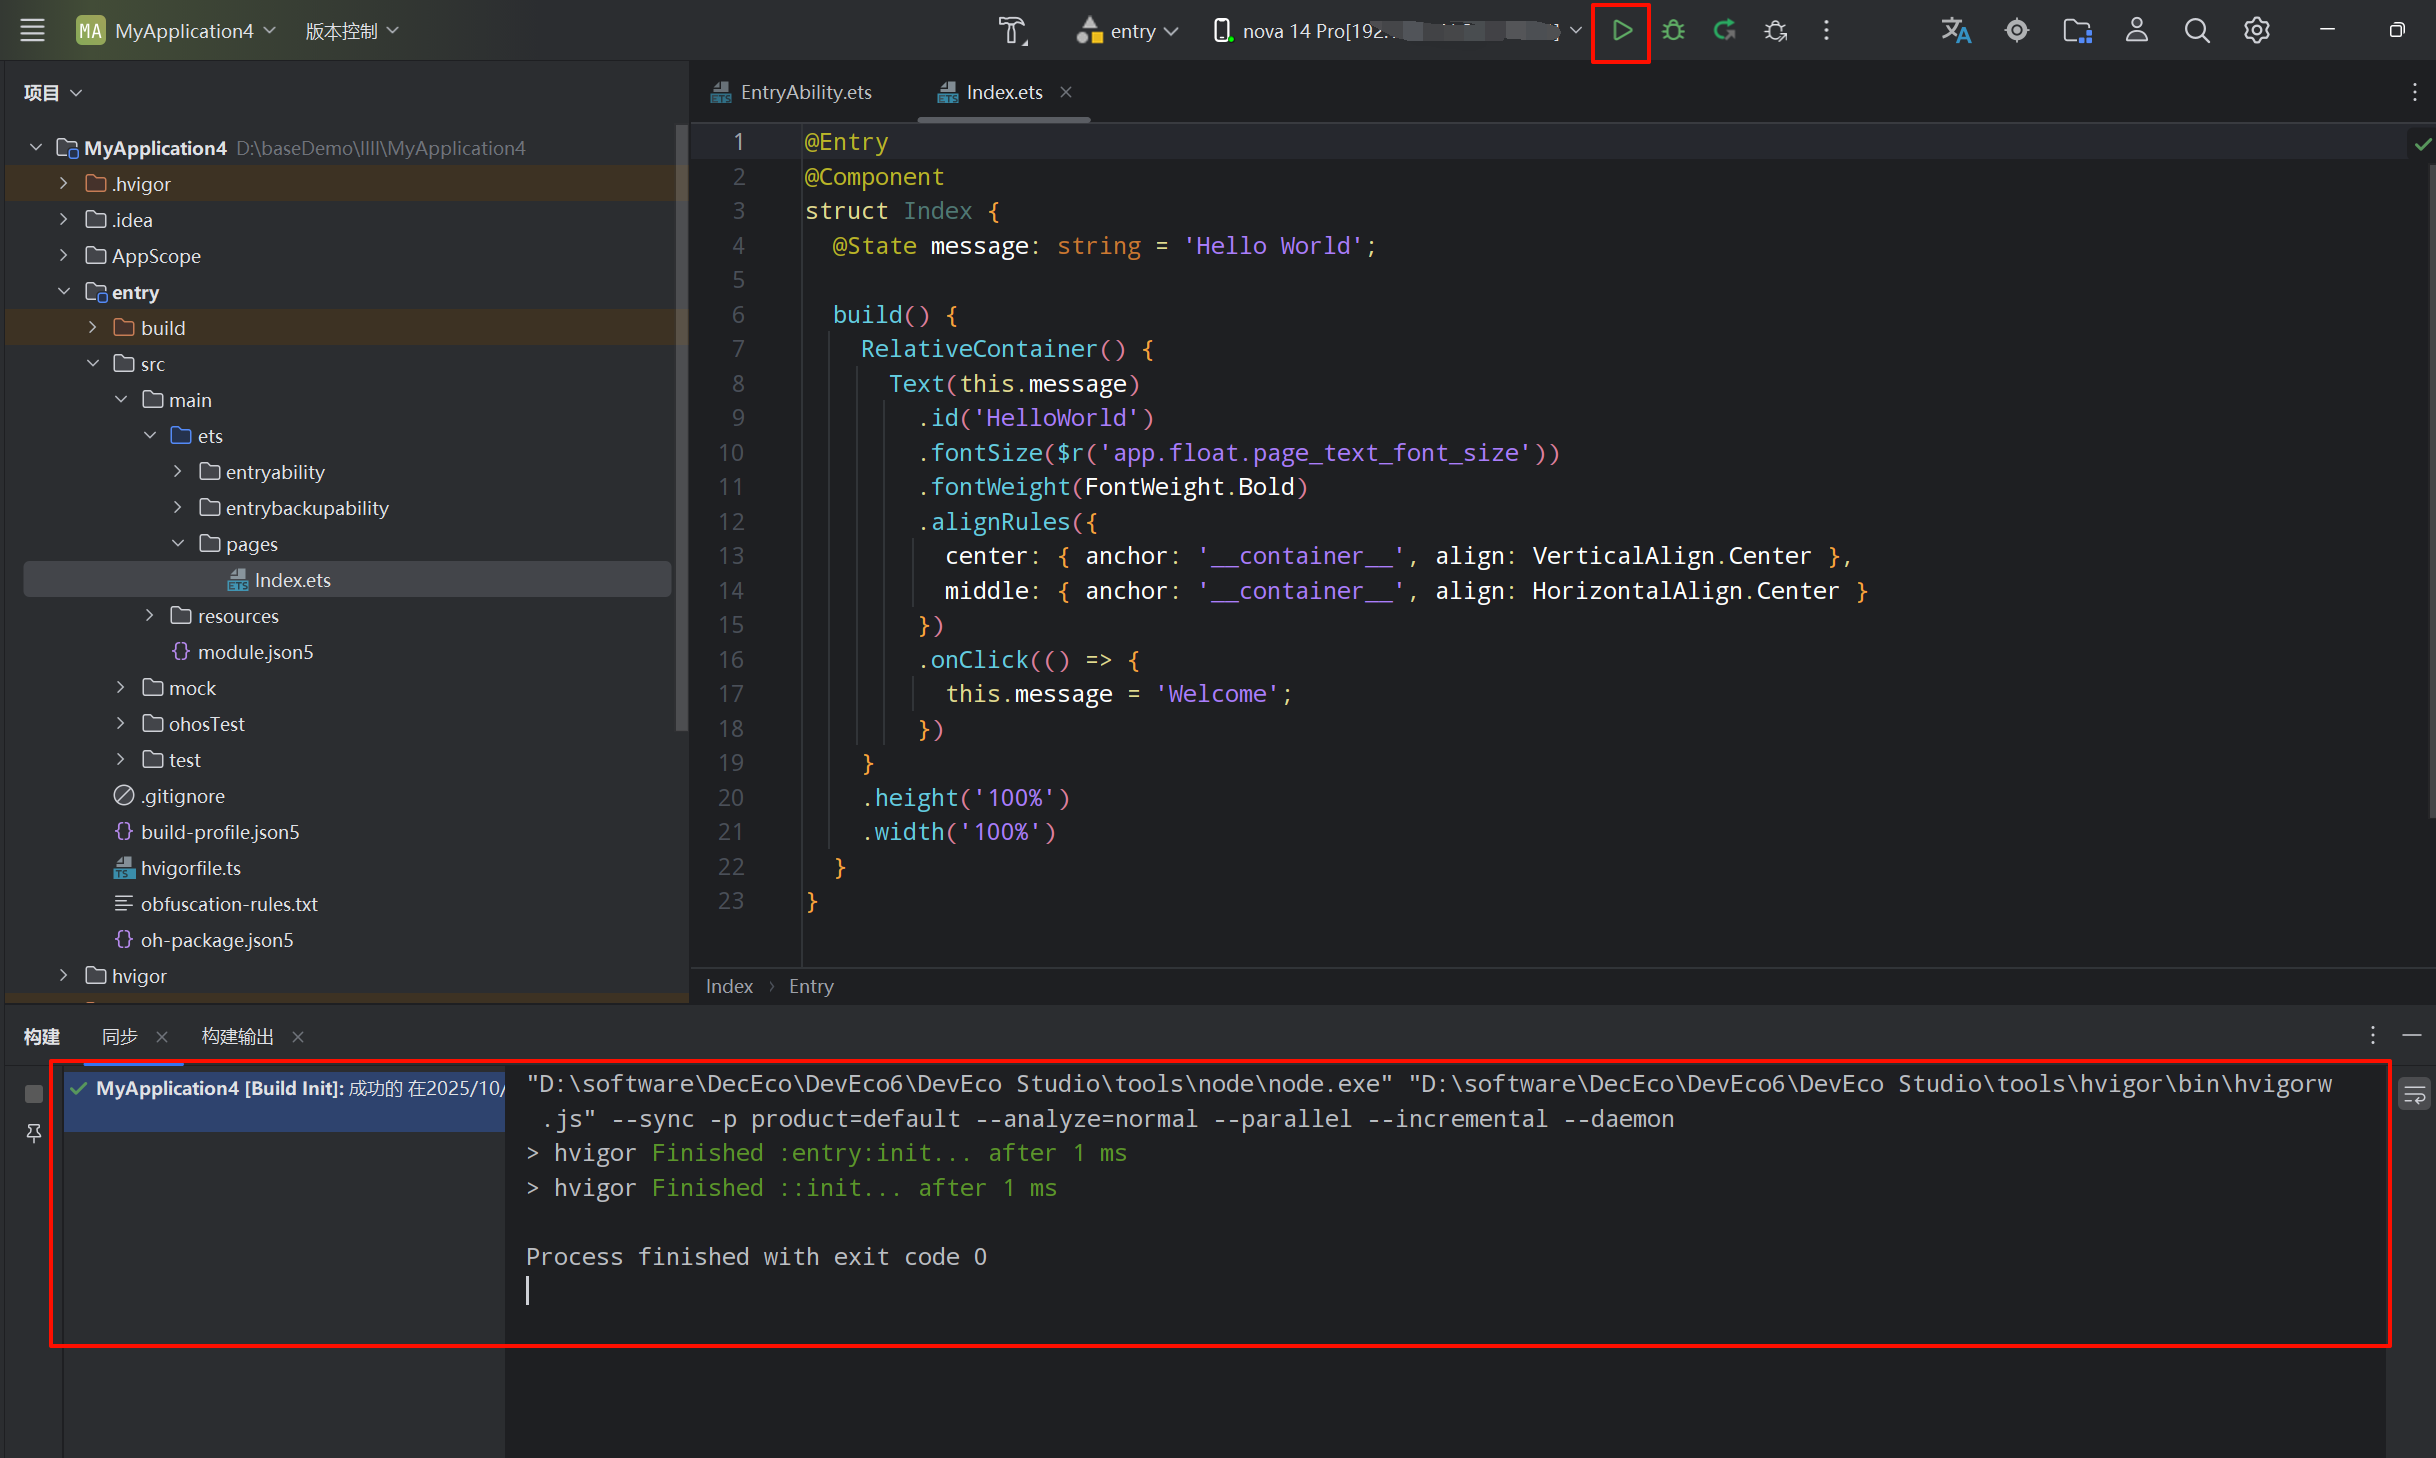This screenshot has width=2436, height=1458.
Task: Click the hammer Build project icon
Action: click(1012, 31)
